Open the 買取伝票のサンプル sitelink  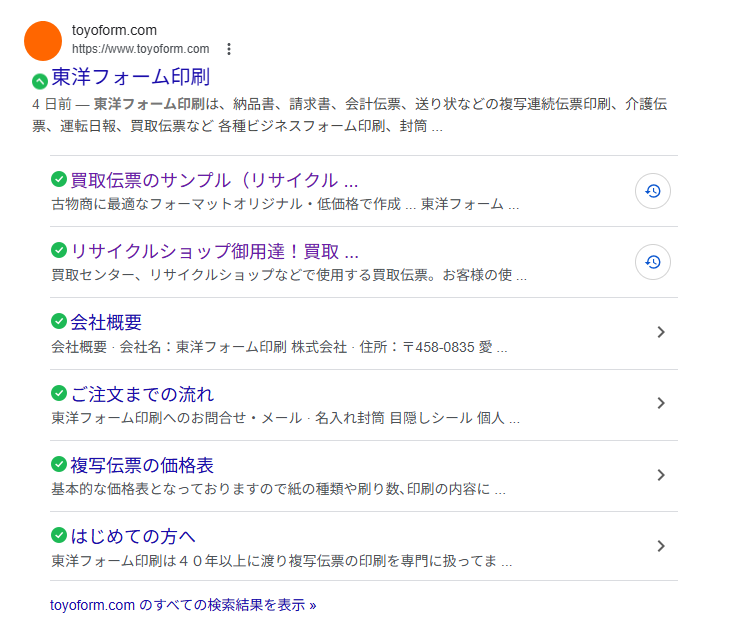pos(214,181)
